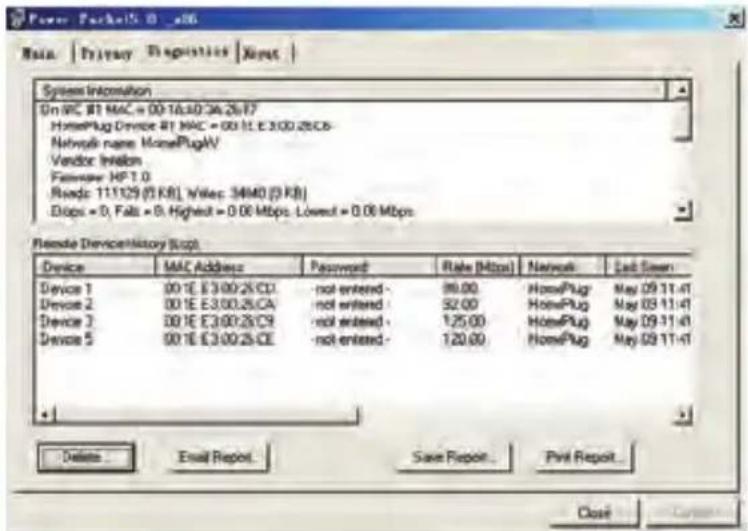Image resolution: width=748 pixels, height=531 pixels.
Task: Click Device 5's rate value 120.00
Action: click(463, 339)
